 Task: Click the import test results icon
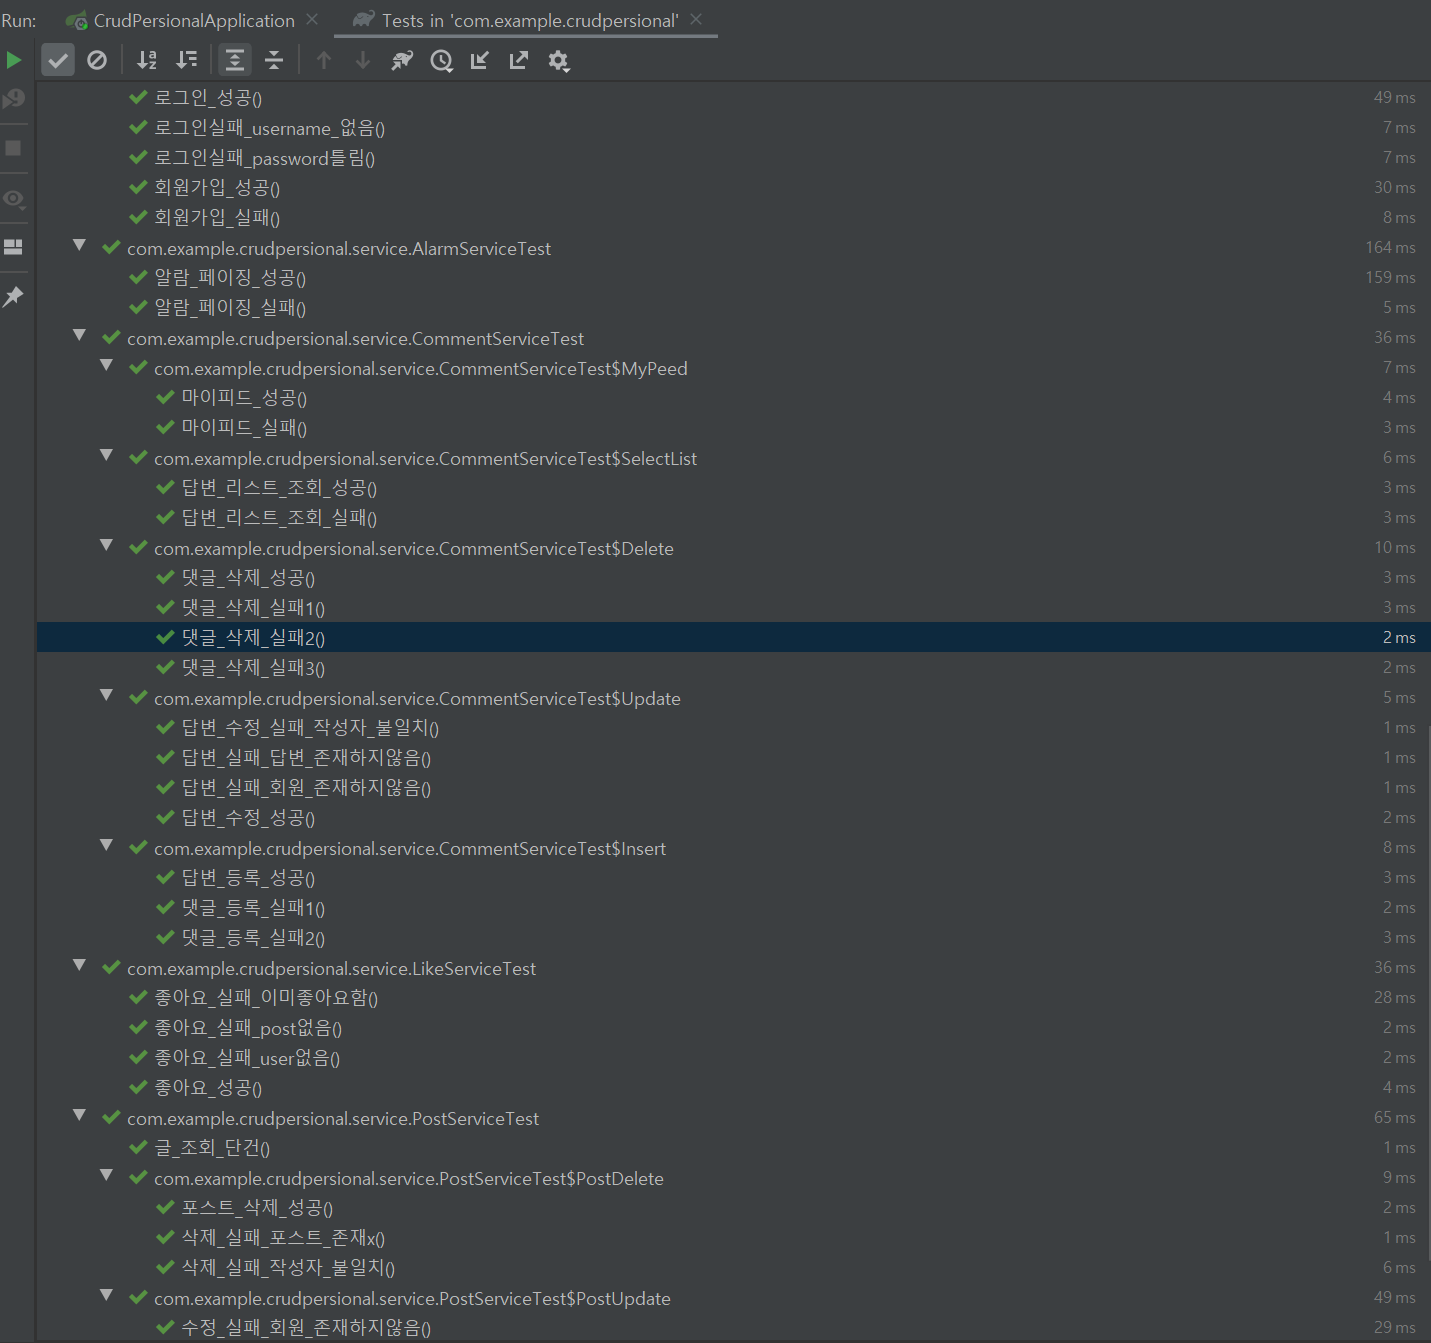[x=479, y=60]
